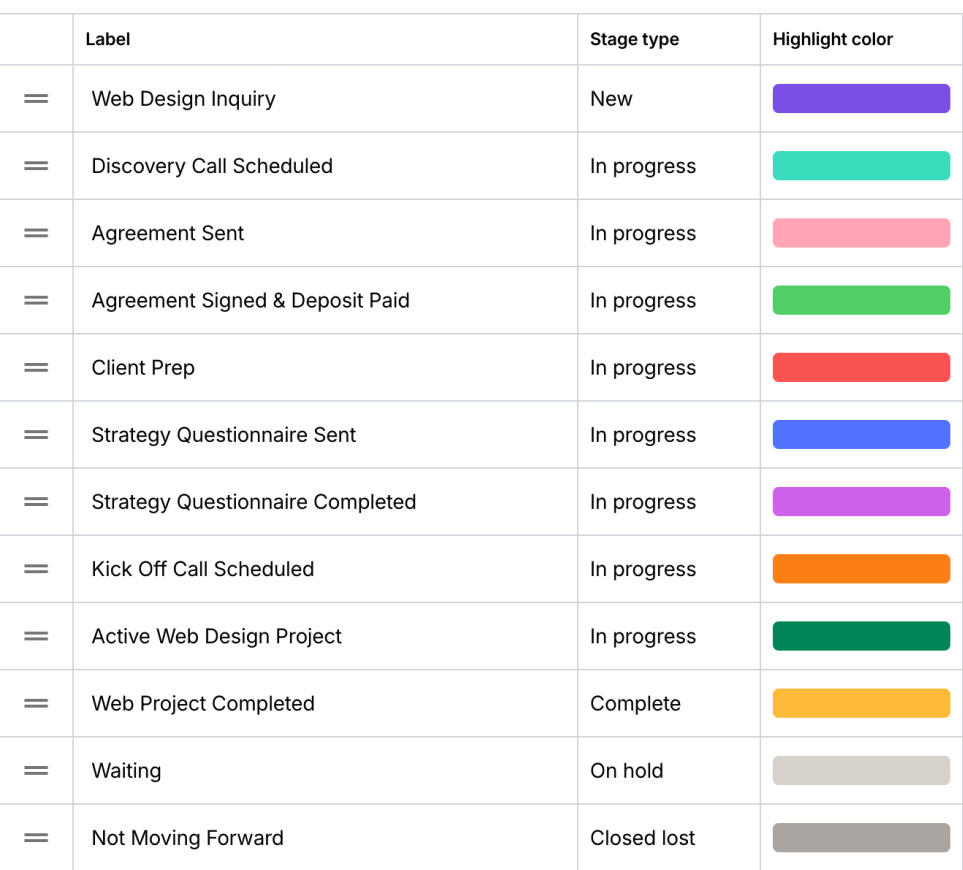Select the gray swatch for Not Moving Forward

pos(860,837)
